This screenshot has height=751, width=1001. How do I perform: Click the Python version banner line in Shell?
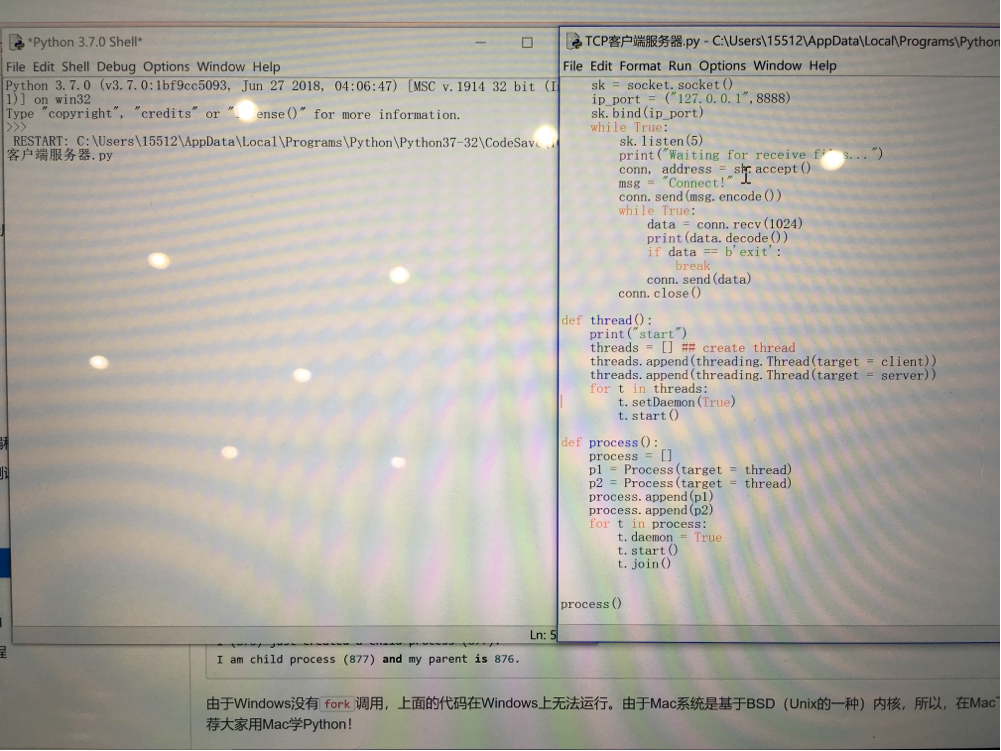282,86
